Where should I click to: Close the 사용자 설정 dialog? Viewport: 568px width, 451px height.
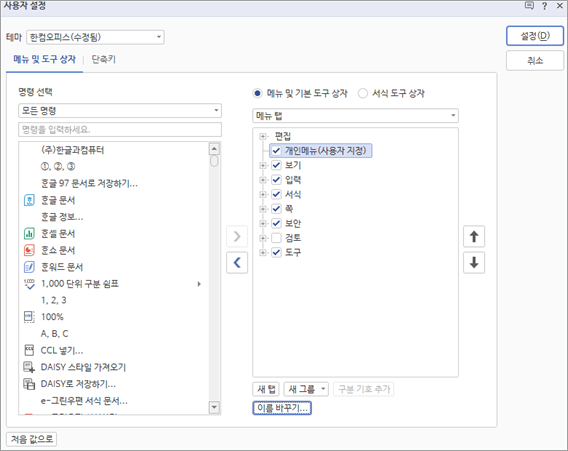(x=560, y=6)
